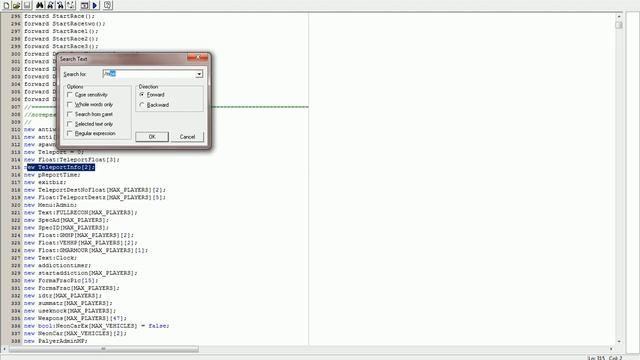Click the Find Next toolbar icon
The height and width of the screenshot is (360, 640).
50,5
